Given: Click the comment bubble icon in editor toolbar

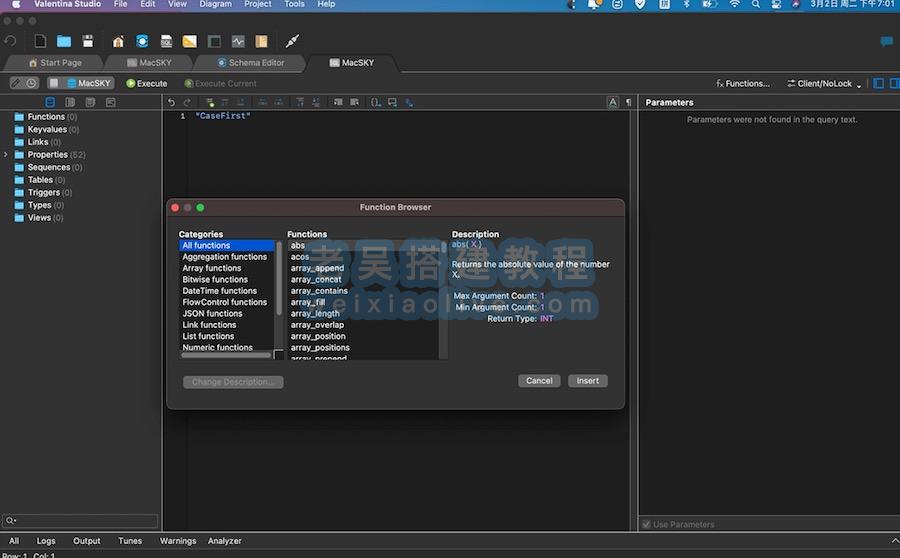Looking at the screenshot, I should [x=393, y=102].
